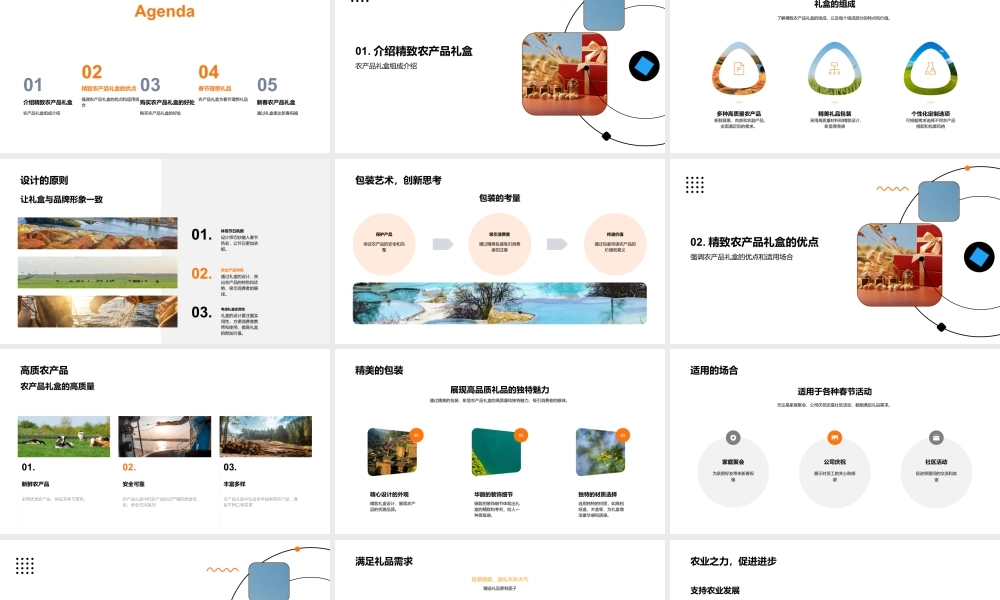Click the 吸引消费者 circle
The height and width of the screenshot is (600, 1000).
(499, 244)
